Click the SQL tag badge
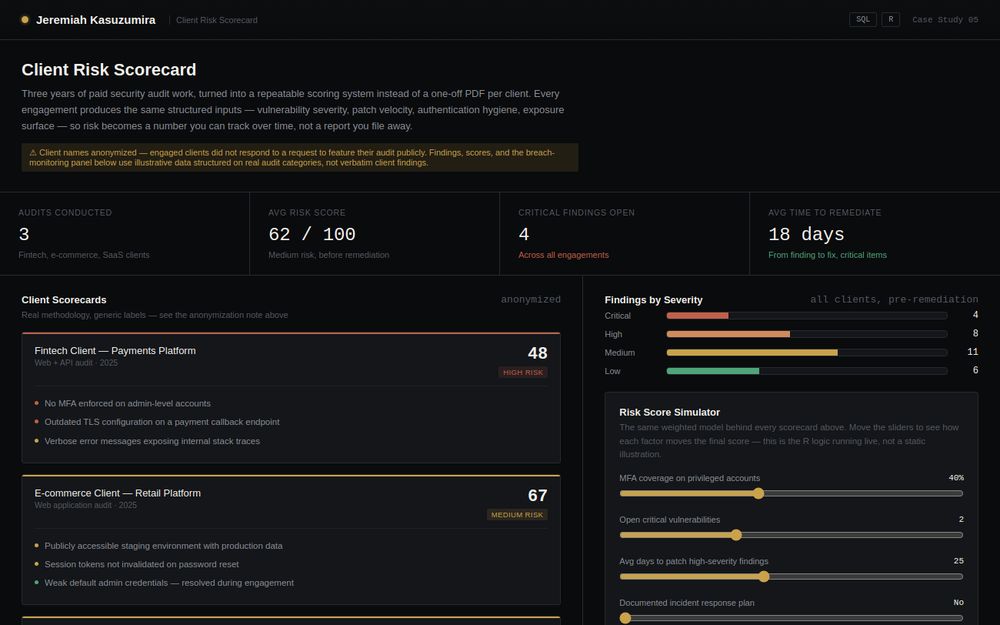Viewport: 1000px width, 625px height. (x=863, y=20)
